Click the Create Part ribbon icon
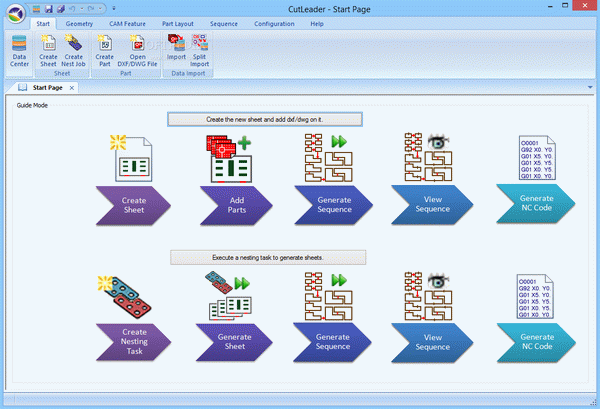 [x=104, y=51]
